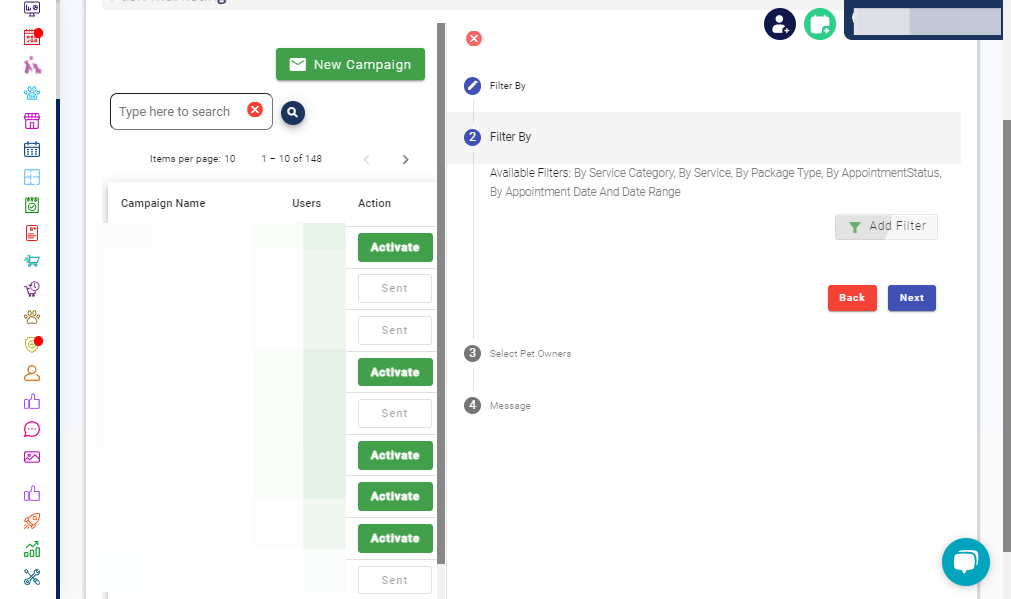Viewport: 1011px width, 599px height.
Task: Click the Sent button in ninth row
Action: (x=395, y=580)
